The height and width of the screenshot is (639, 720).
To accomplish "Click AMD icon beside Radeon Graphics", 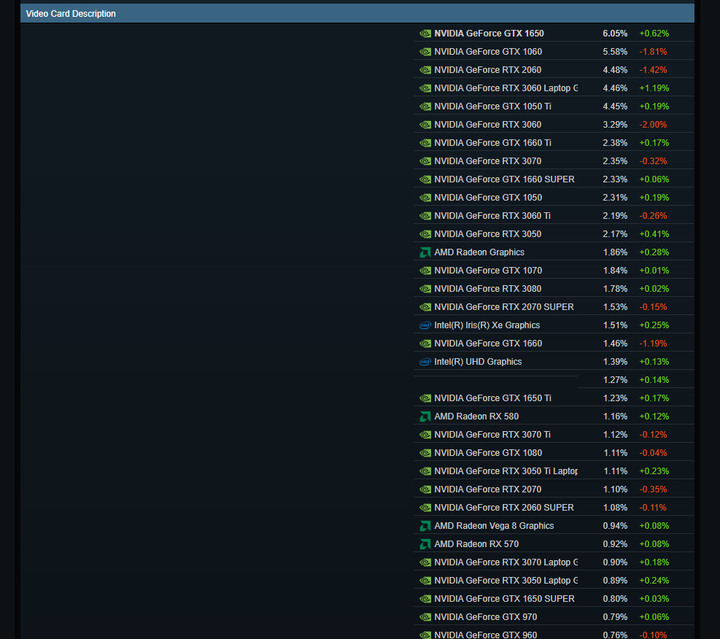I will click(425, 252).
